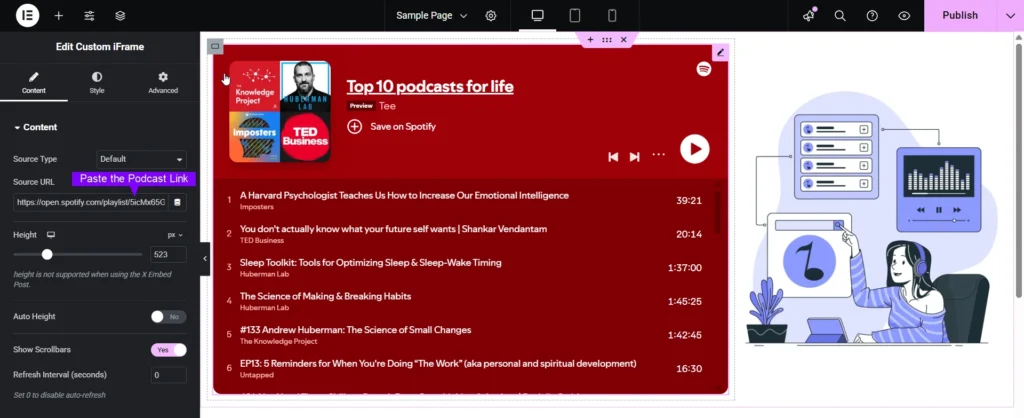Viewport: 1024px width, 418px height.
Task: Open Top 10 podcasts for life link
Action: (x=430, y=87)
